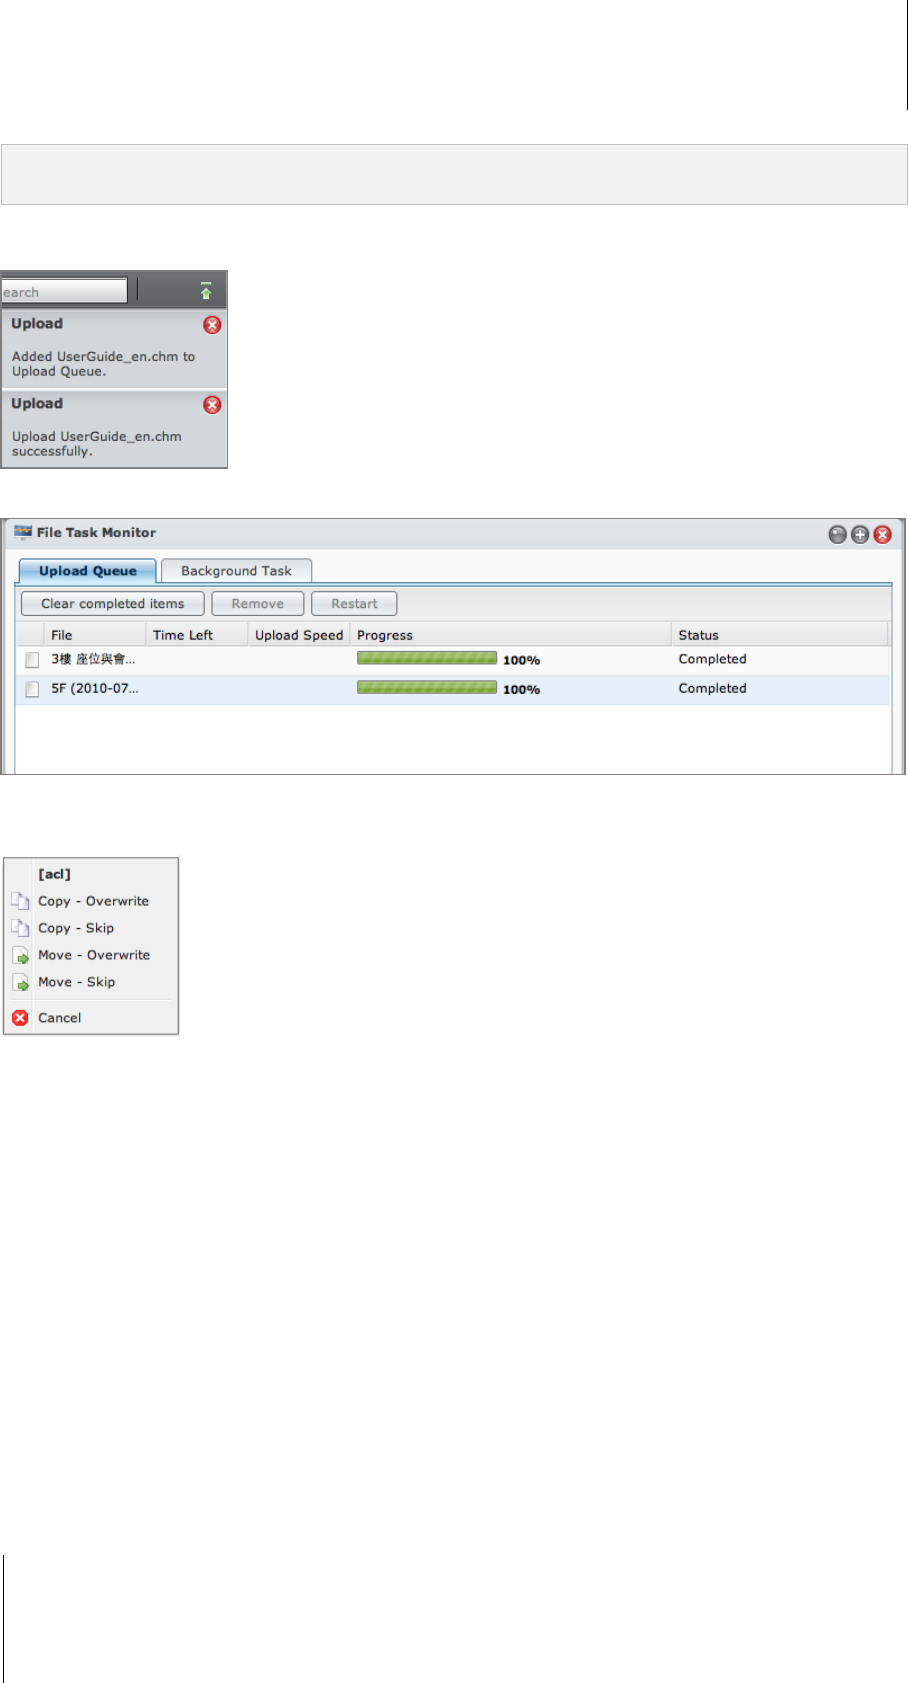Select the 3樓 座位與會 file name
Screen dimensions: 908x1683
tap(93, 660)
